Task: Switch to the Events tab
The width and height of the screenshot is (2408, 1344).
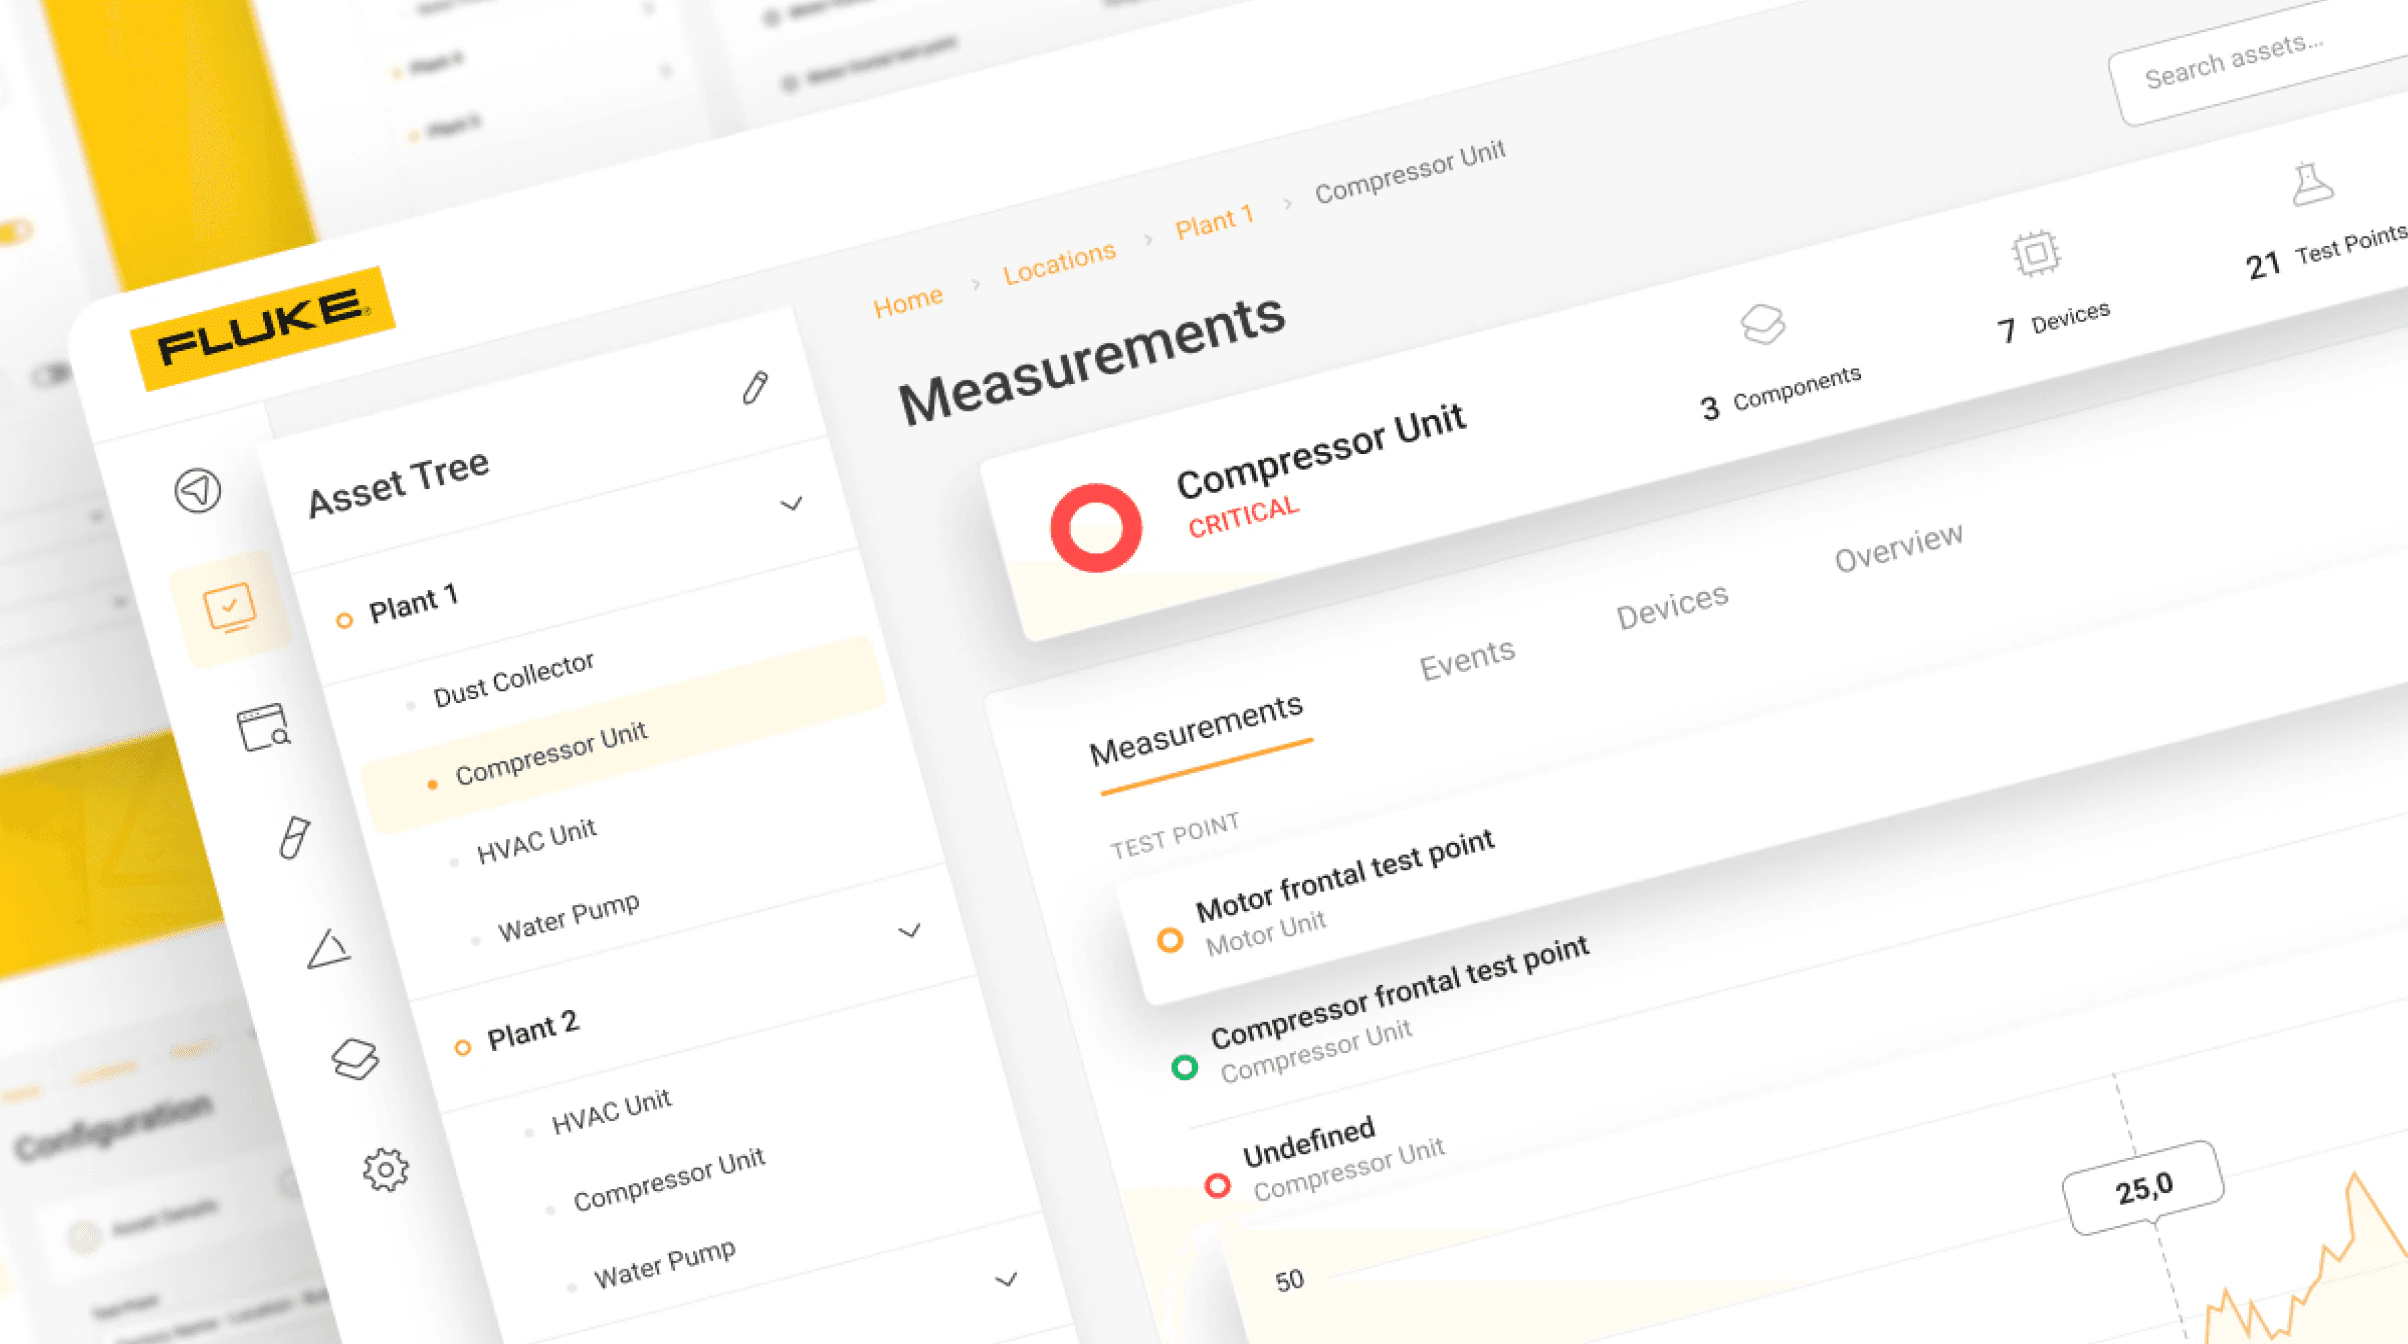Action: click(x=1467, y=659)
